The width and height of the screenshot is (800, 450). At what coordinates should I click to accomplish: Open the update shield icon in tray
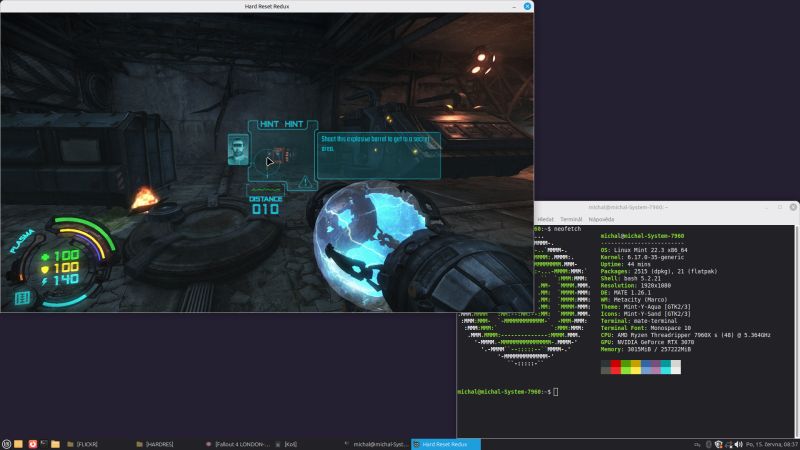718,445
